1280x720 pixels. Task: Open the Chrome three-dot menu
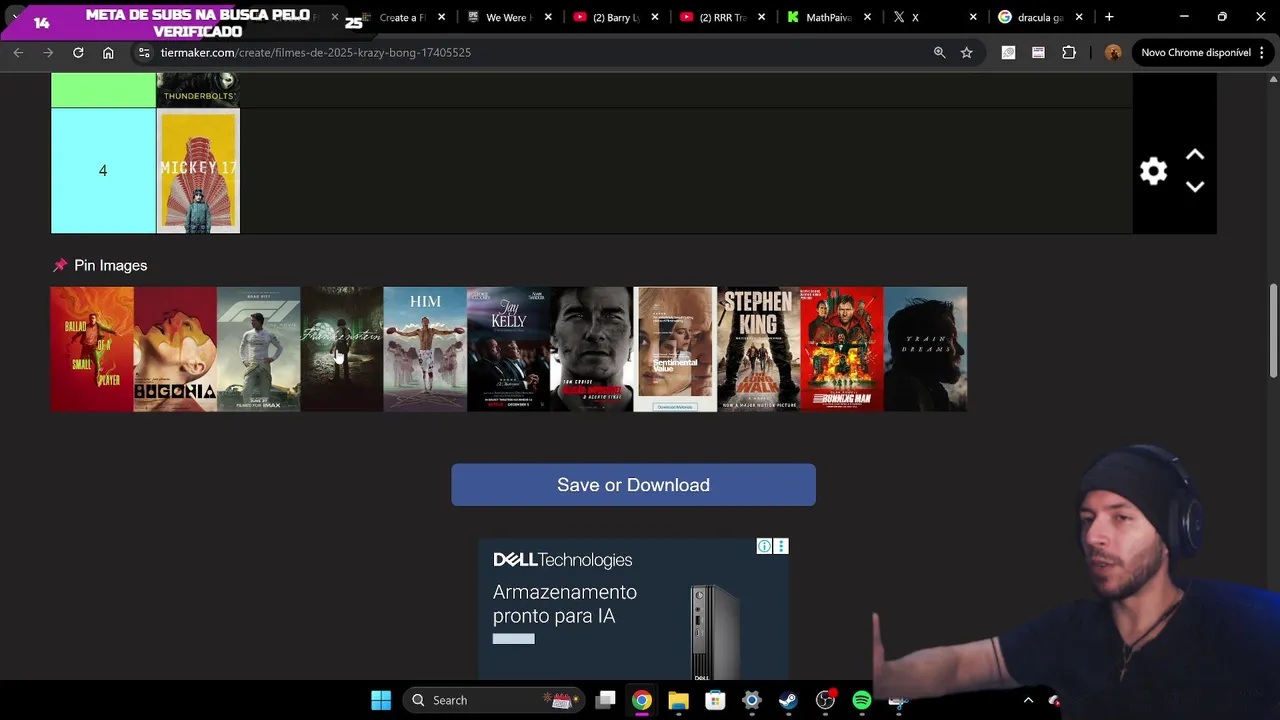pos(1262,52)
